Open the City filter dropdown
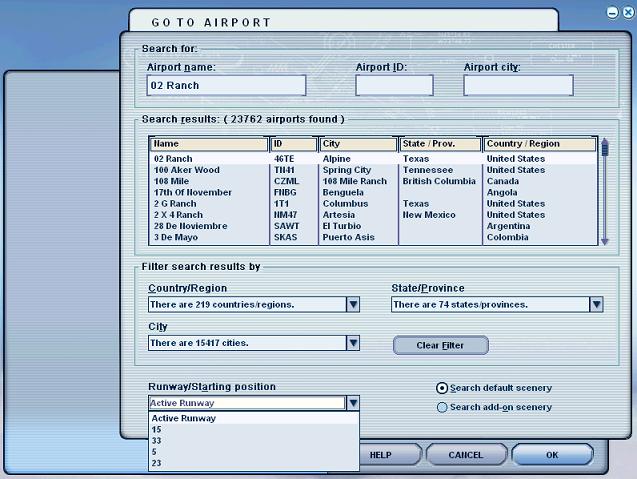This screenshot has height=479, width=637. tap(353, 343)
